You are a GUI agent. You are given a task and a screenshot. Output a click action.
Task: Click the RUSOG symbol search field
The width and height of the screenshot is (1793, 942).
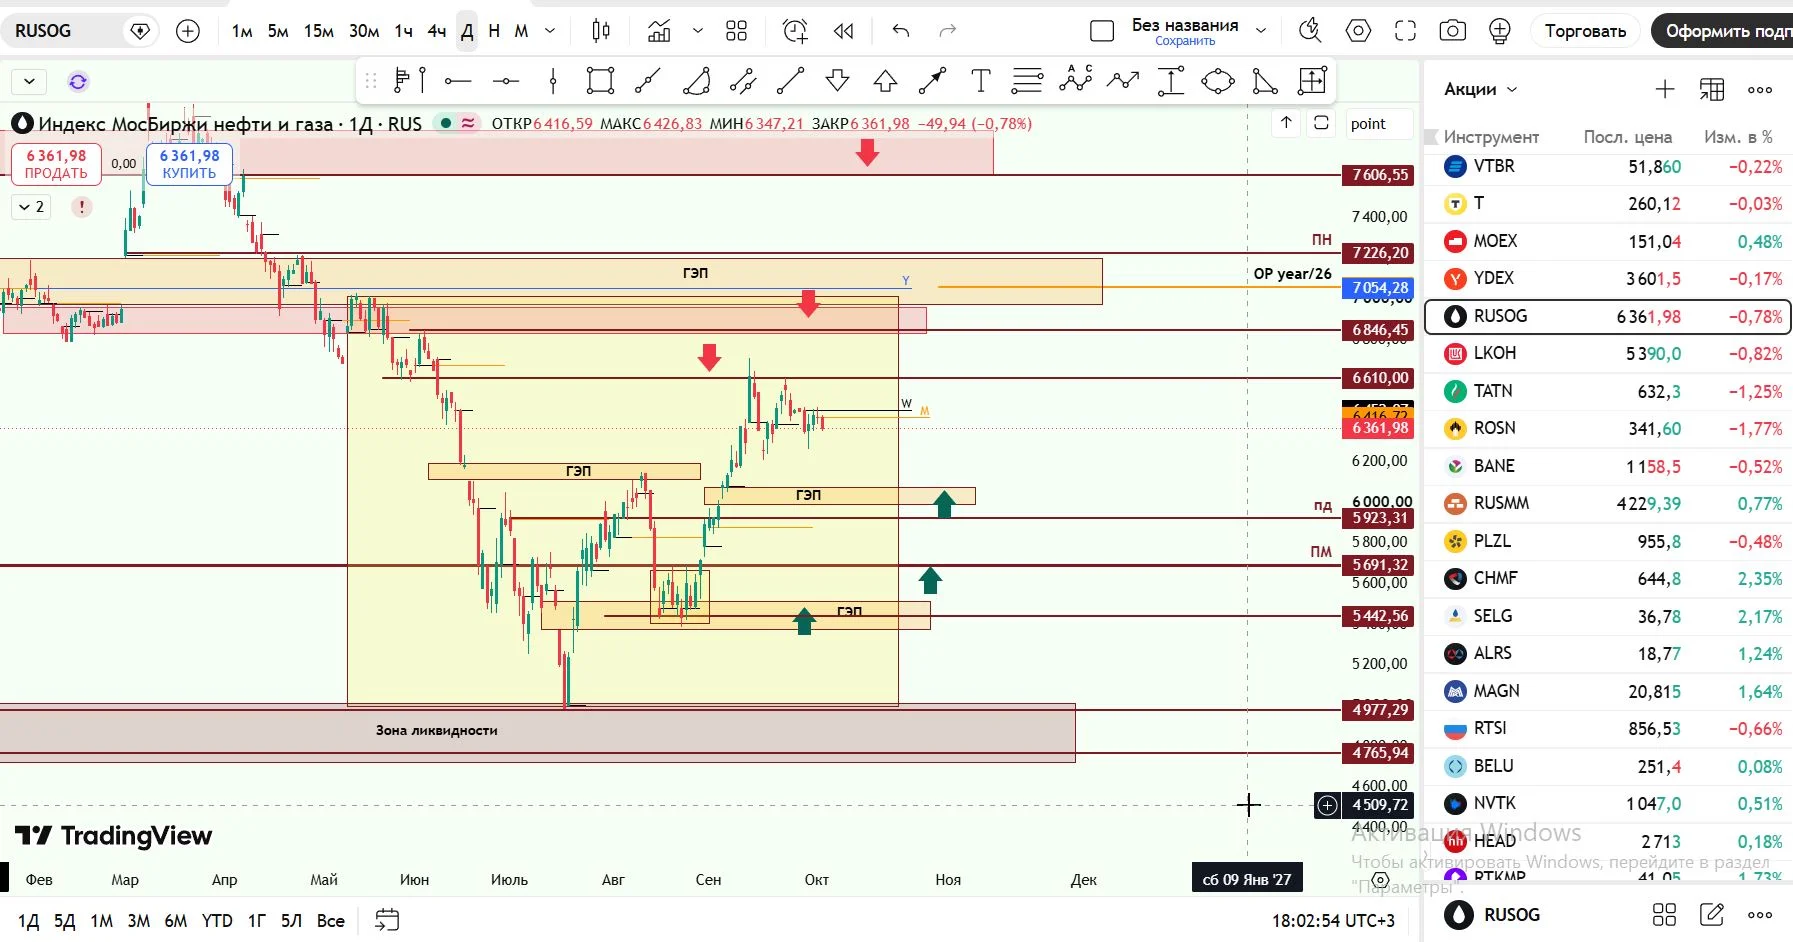click(x=82, y=31)
